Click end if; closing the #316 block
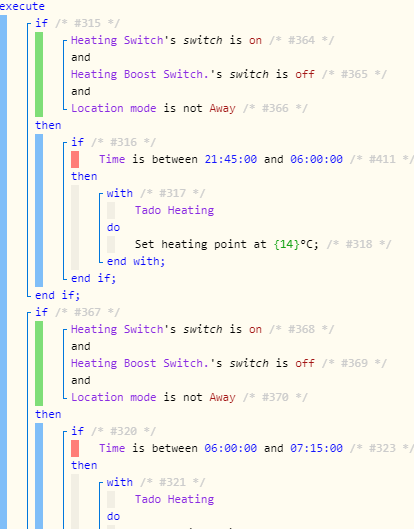Image resolution: width=414 pixels, height=529 pixels. [93, 278]
